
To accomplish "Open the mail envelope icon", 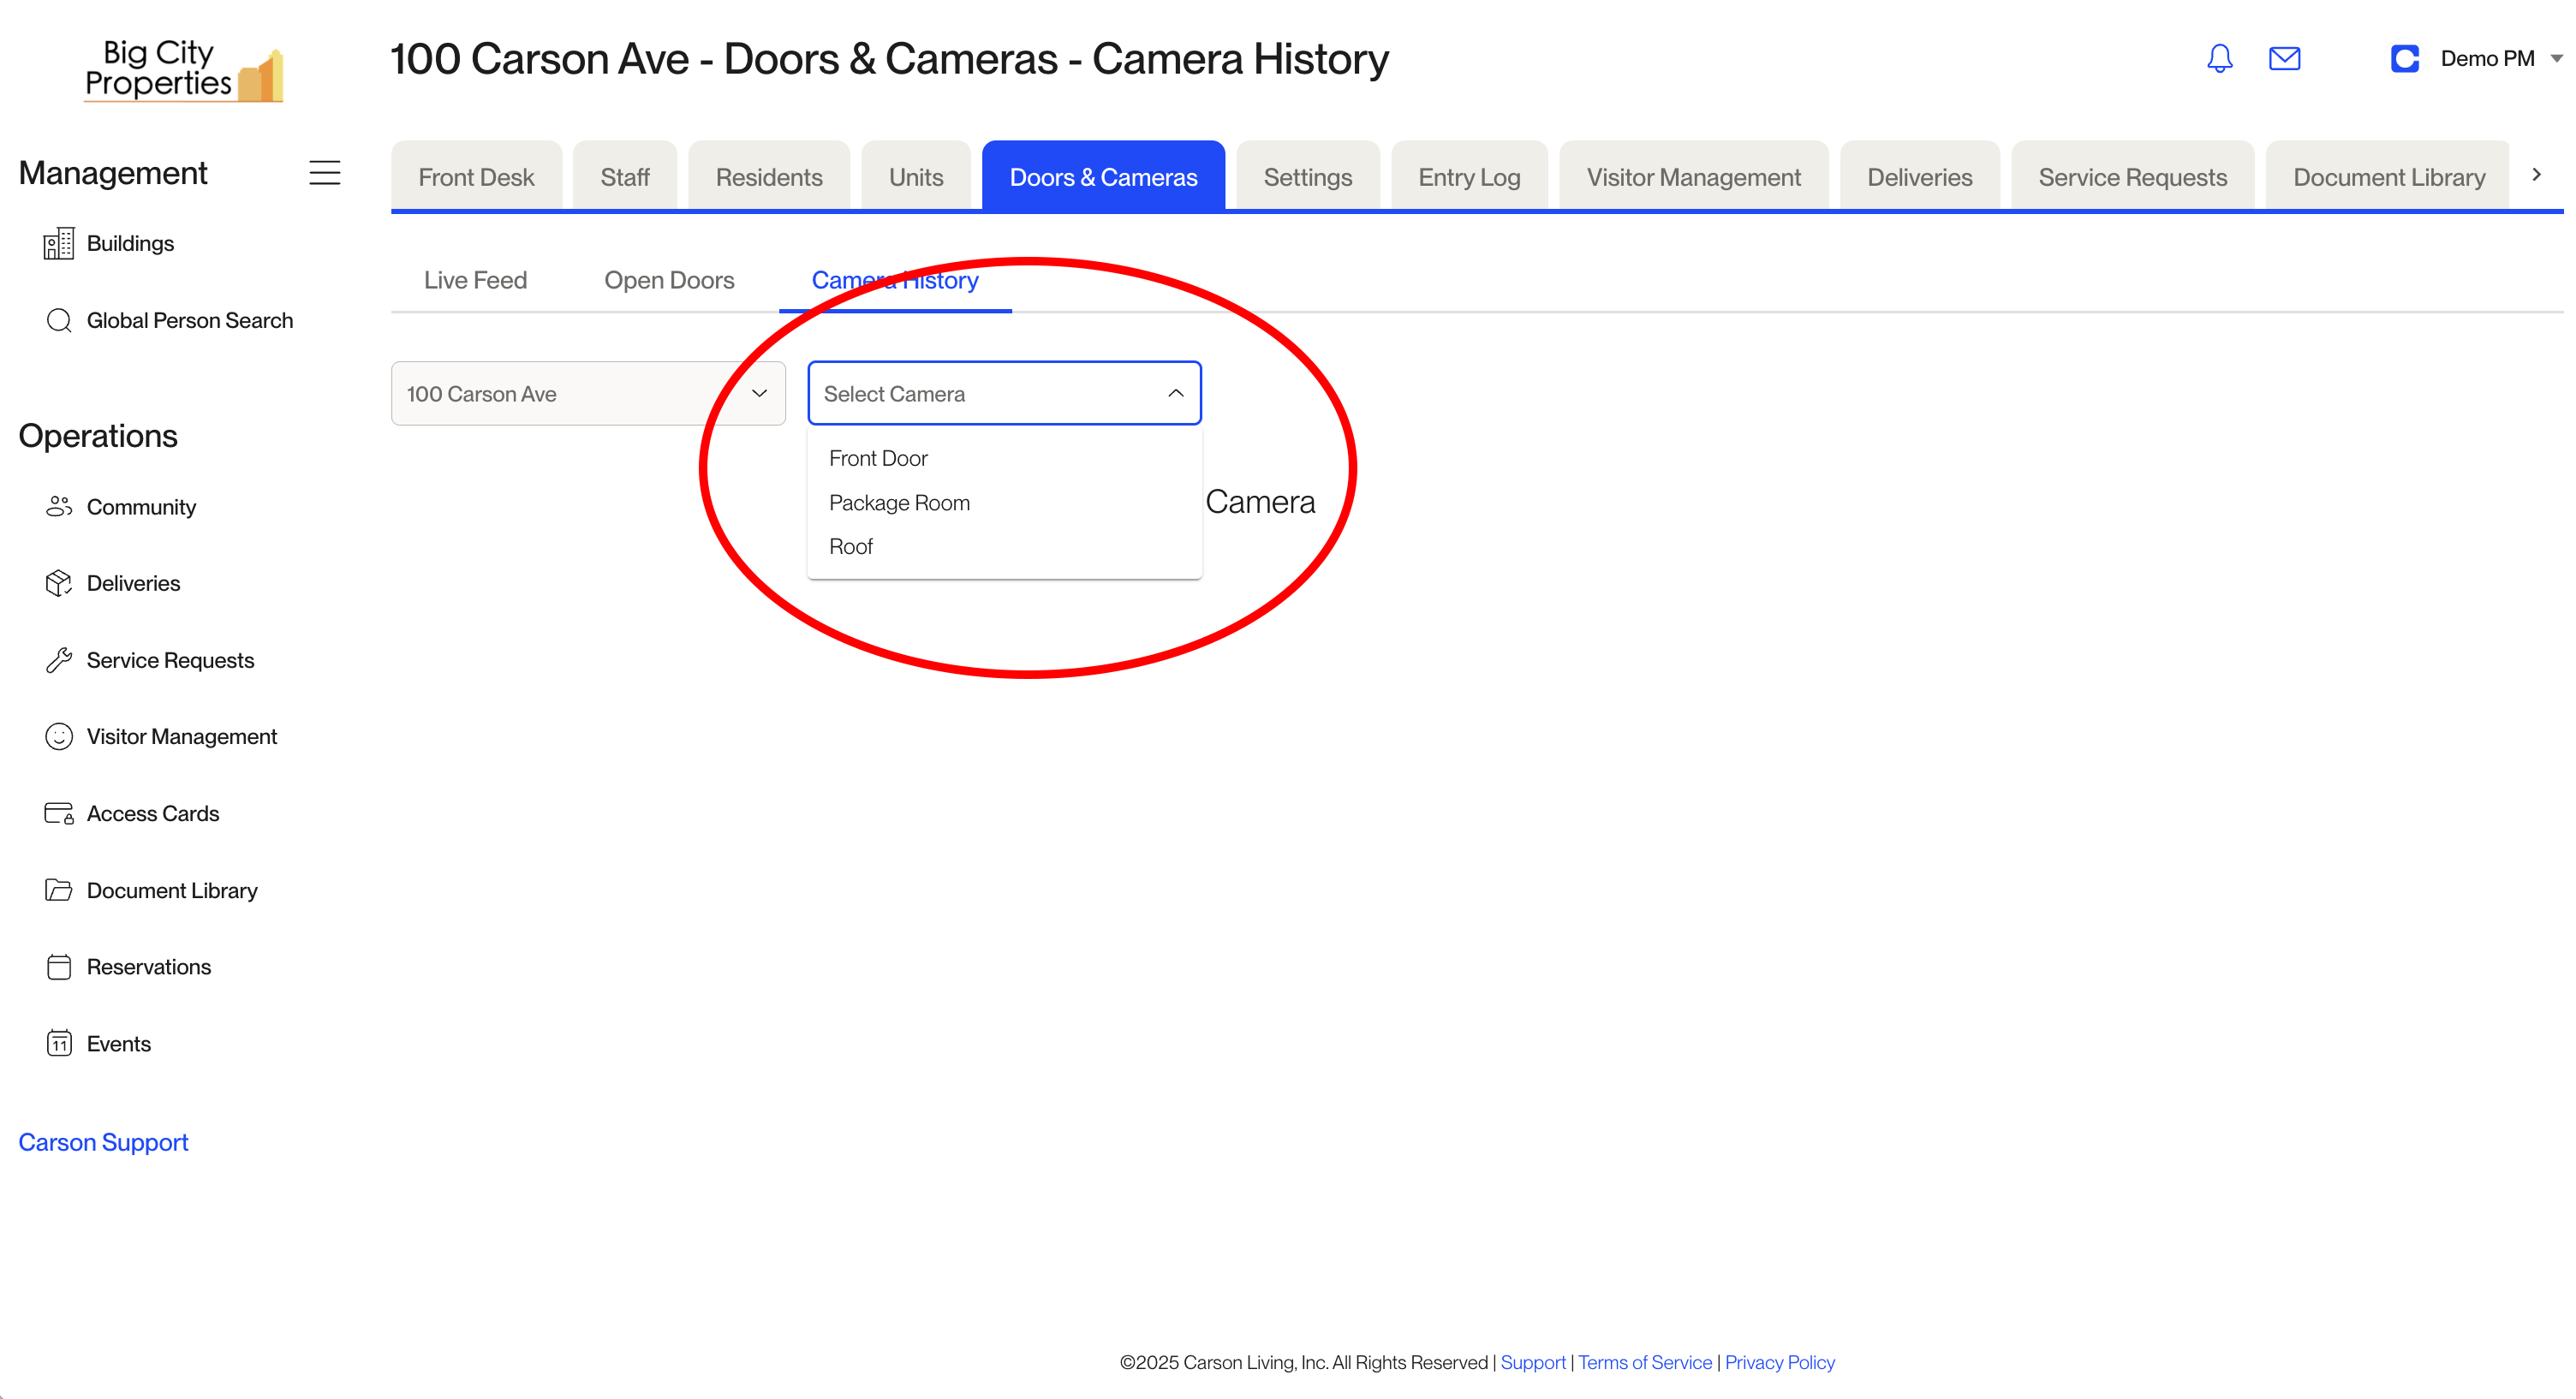I will [2284, 58].
